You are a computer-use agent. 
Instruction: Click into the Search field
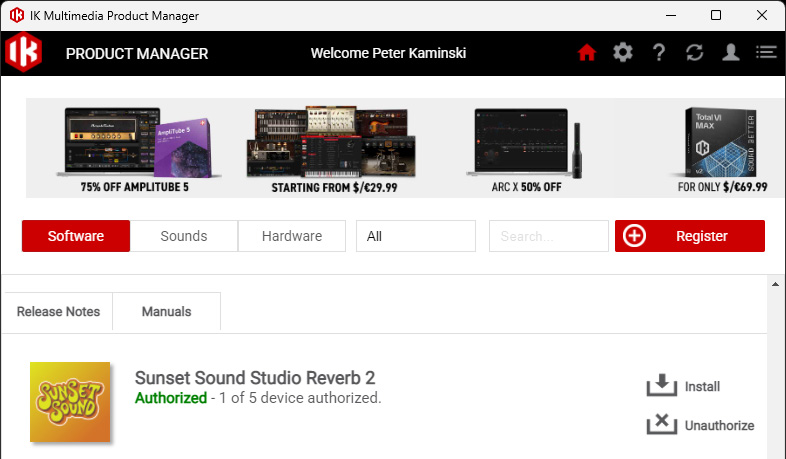click(x=548, y=236)
